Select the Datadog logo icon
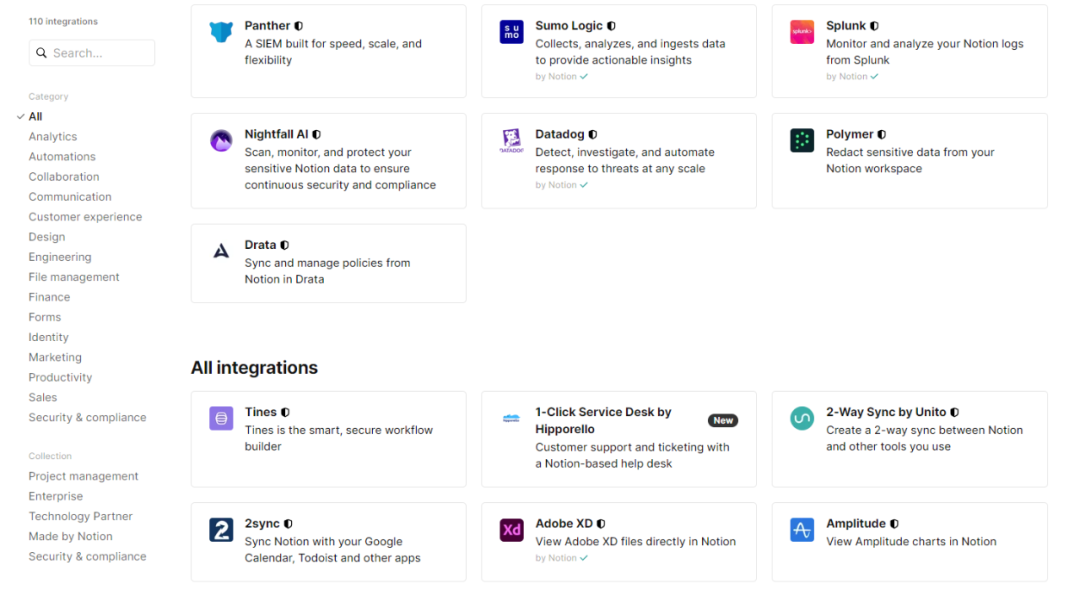 pyautogui.click(x=511, y=141)
